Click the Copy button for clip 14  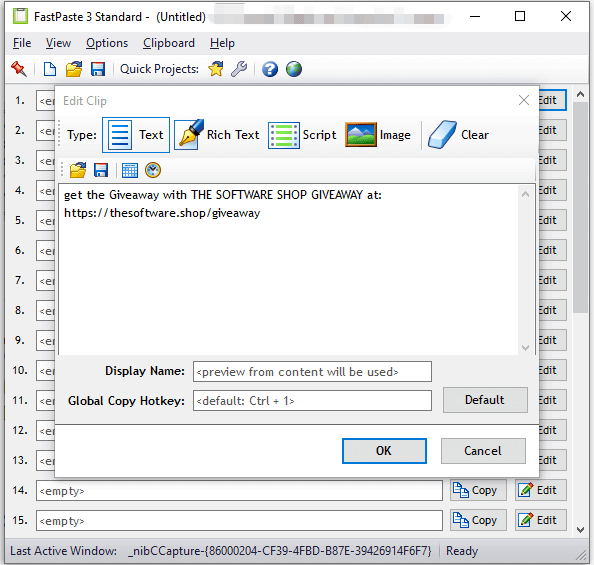pos(478,490)
